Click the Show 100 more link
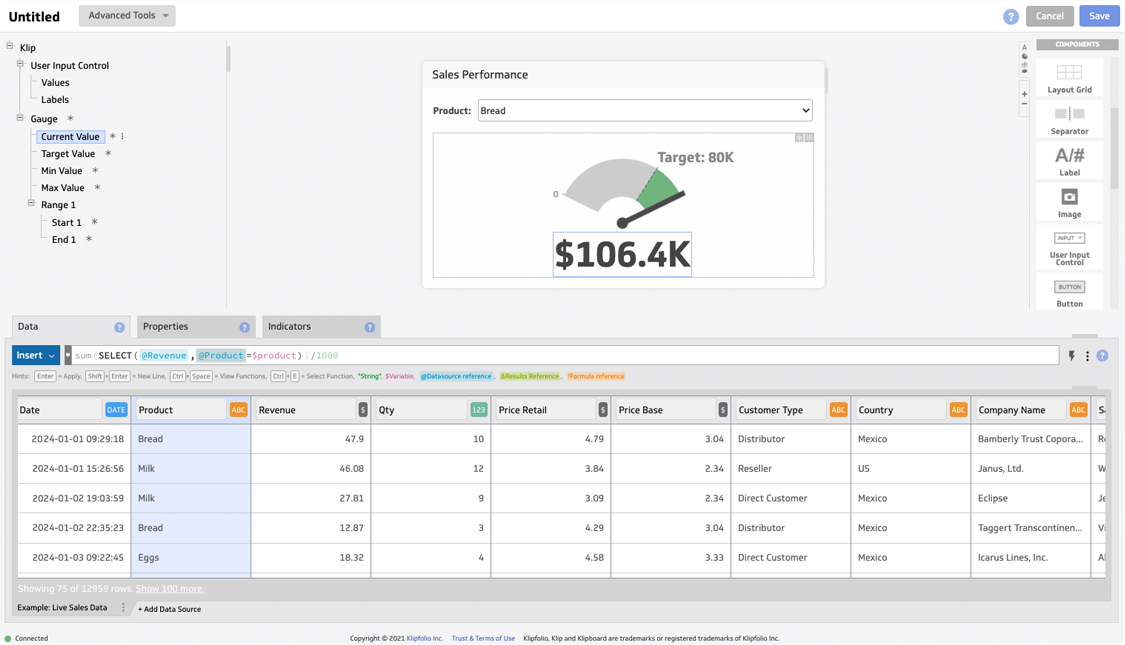The width and height of the screenshot is (1125, 645). (x=170, y=589)
